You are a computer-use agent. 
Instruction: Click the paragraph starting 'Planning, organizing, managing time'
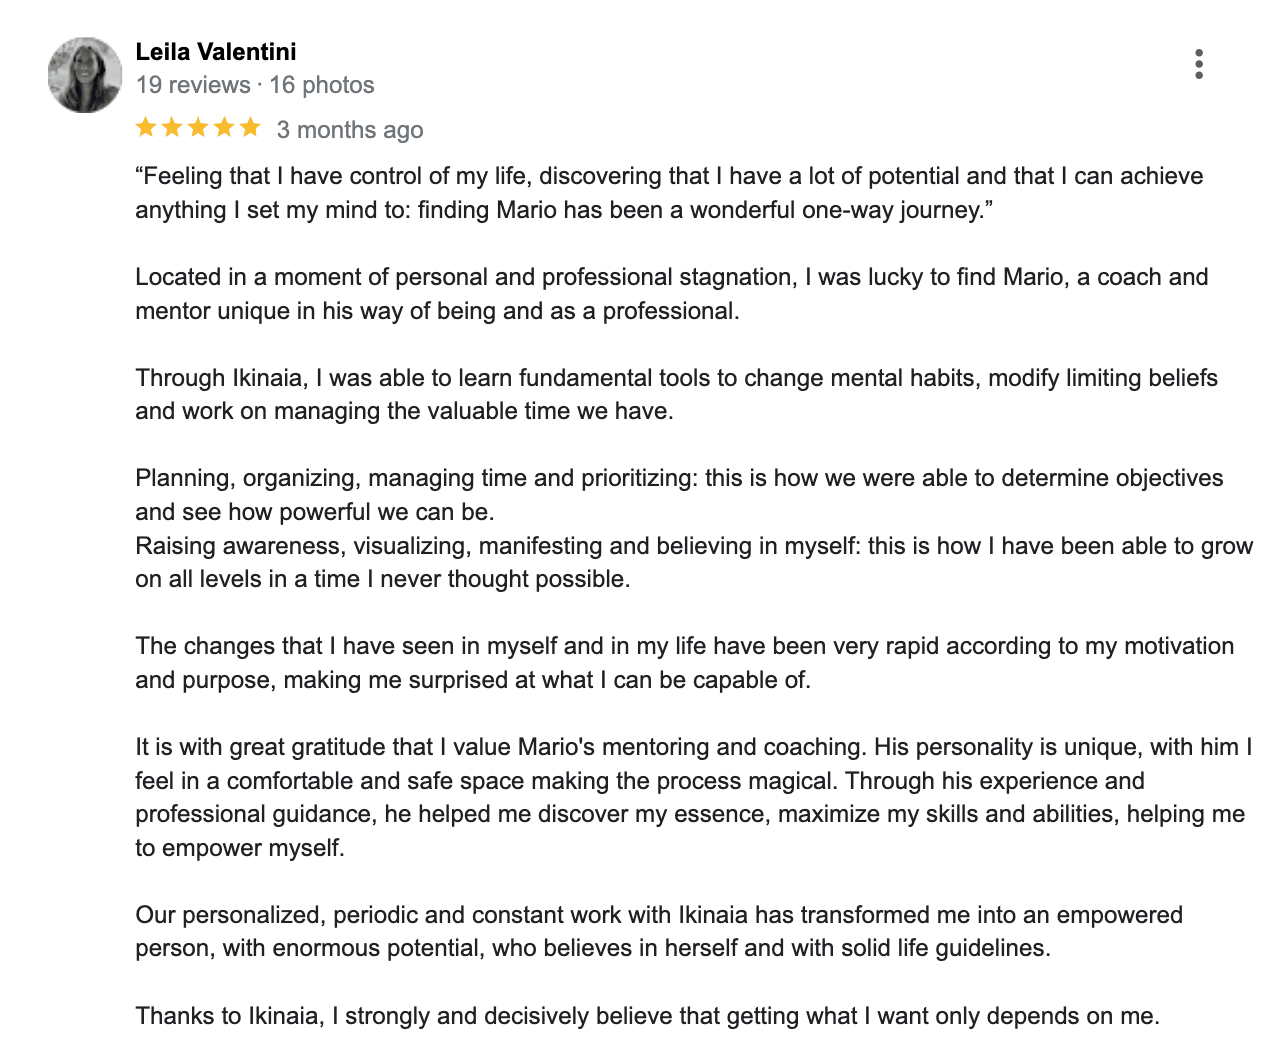(679, 495)
